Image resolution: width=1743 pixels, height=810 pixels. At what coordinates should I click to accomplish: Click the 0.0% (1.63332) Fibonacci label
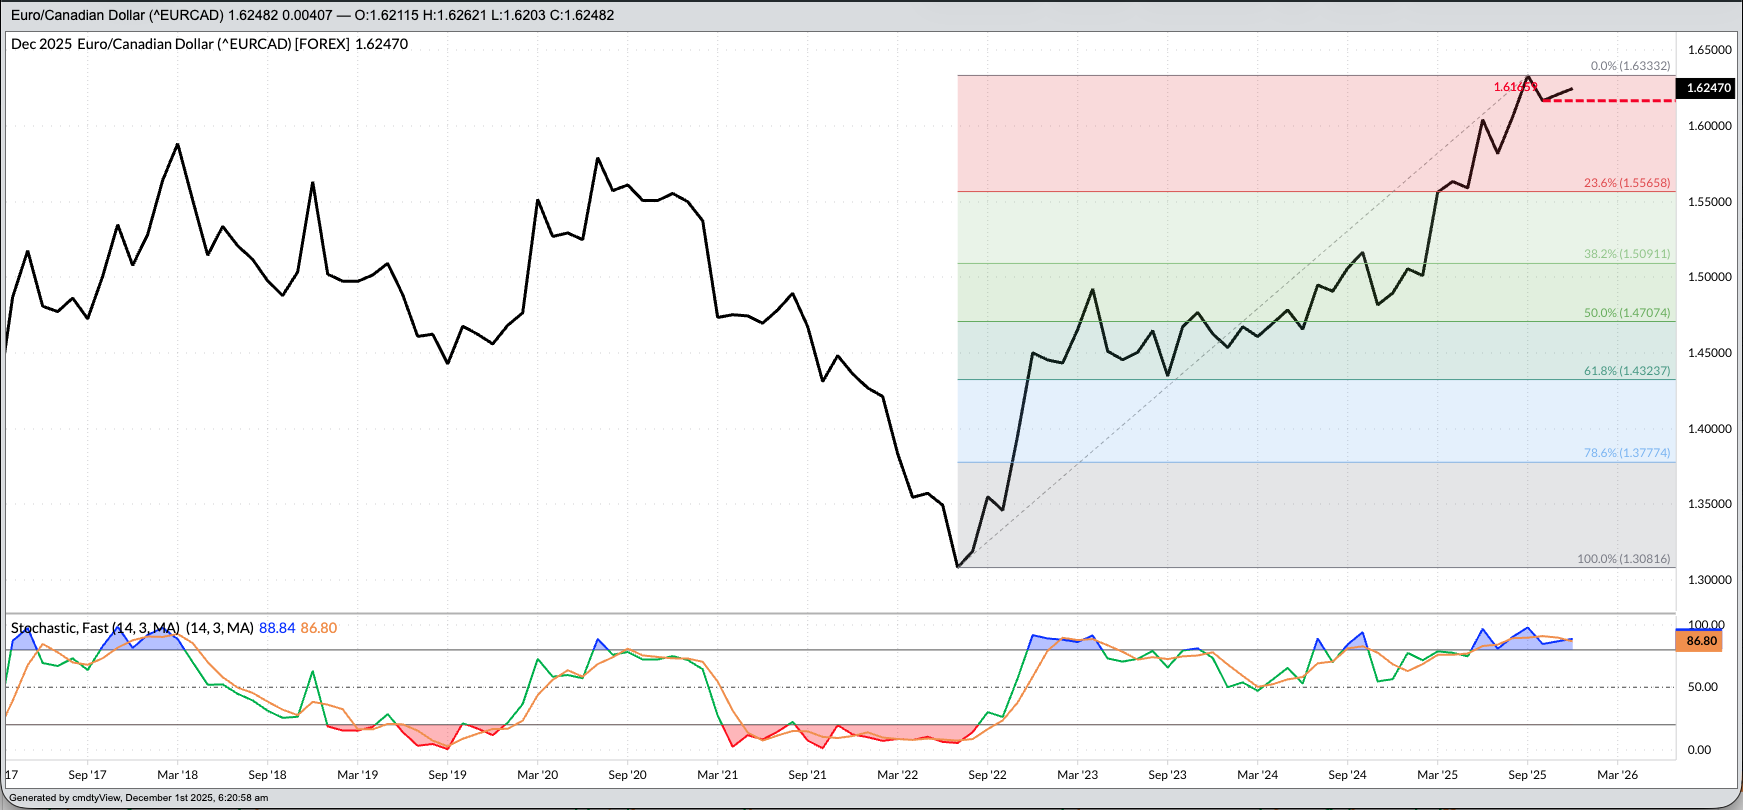click(x=1629, y=66)
